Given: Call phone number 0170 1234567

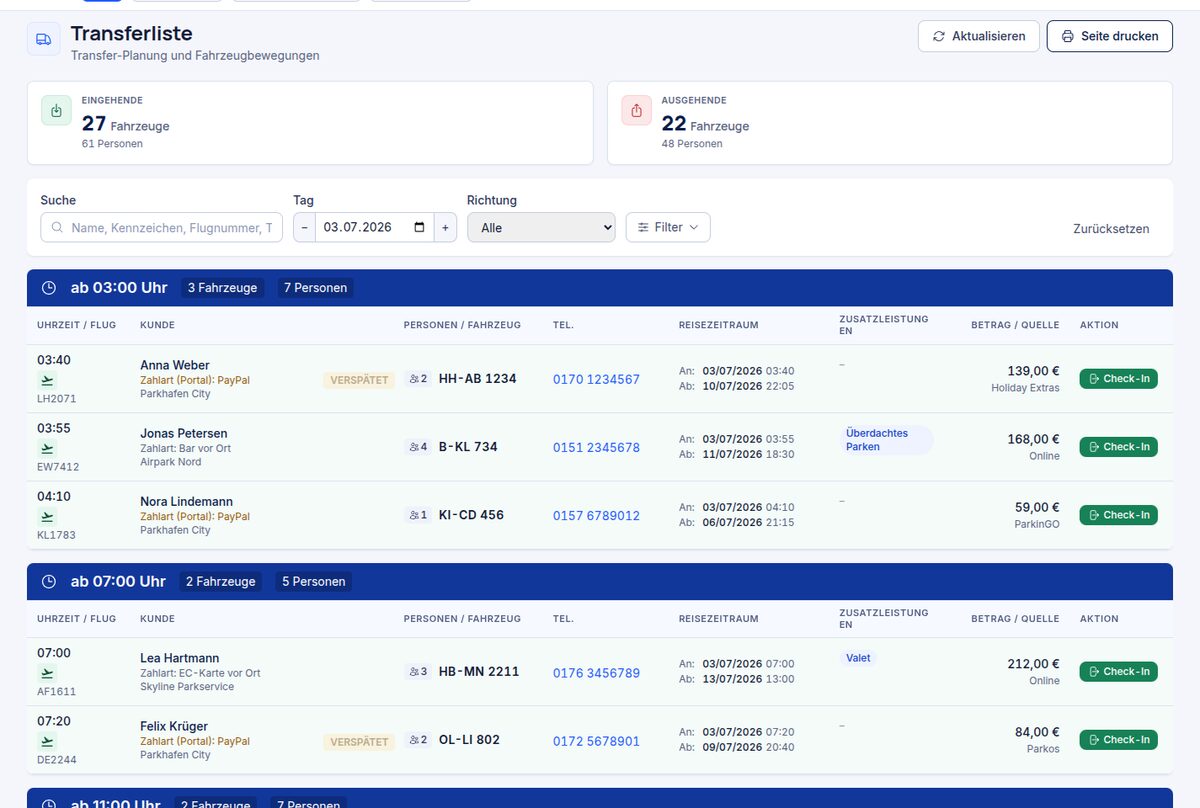Looking at the screenshot, I should point(596,380).
